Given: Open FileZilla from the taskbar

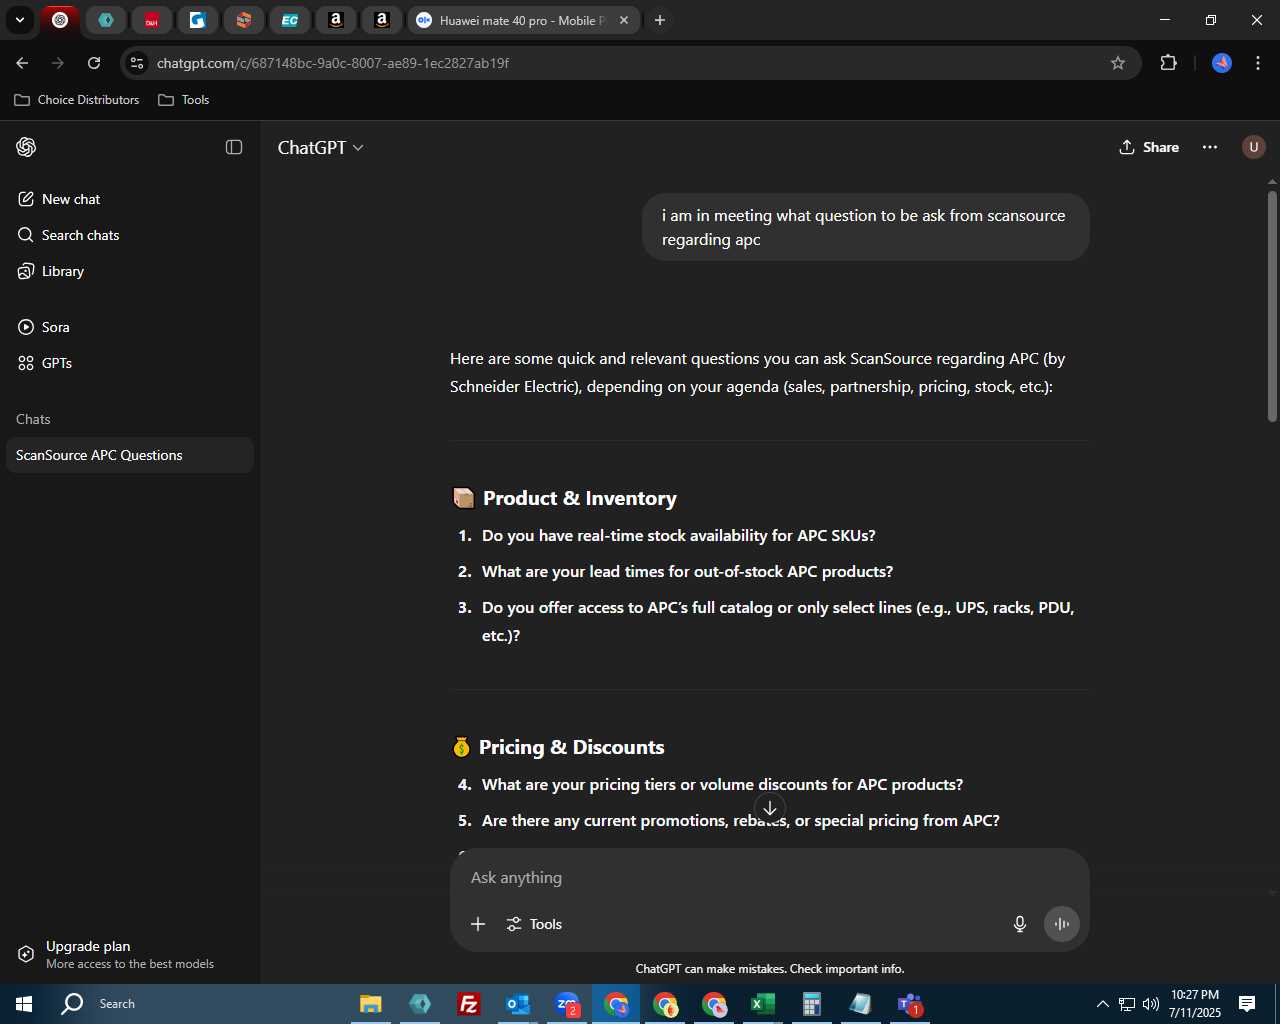Looking at the screenshot, I should pos(468,1004).
